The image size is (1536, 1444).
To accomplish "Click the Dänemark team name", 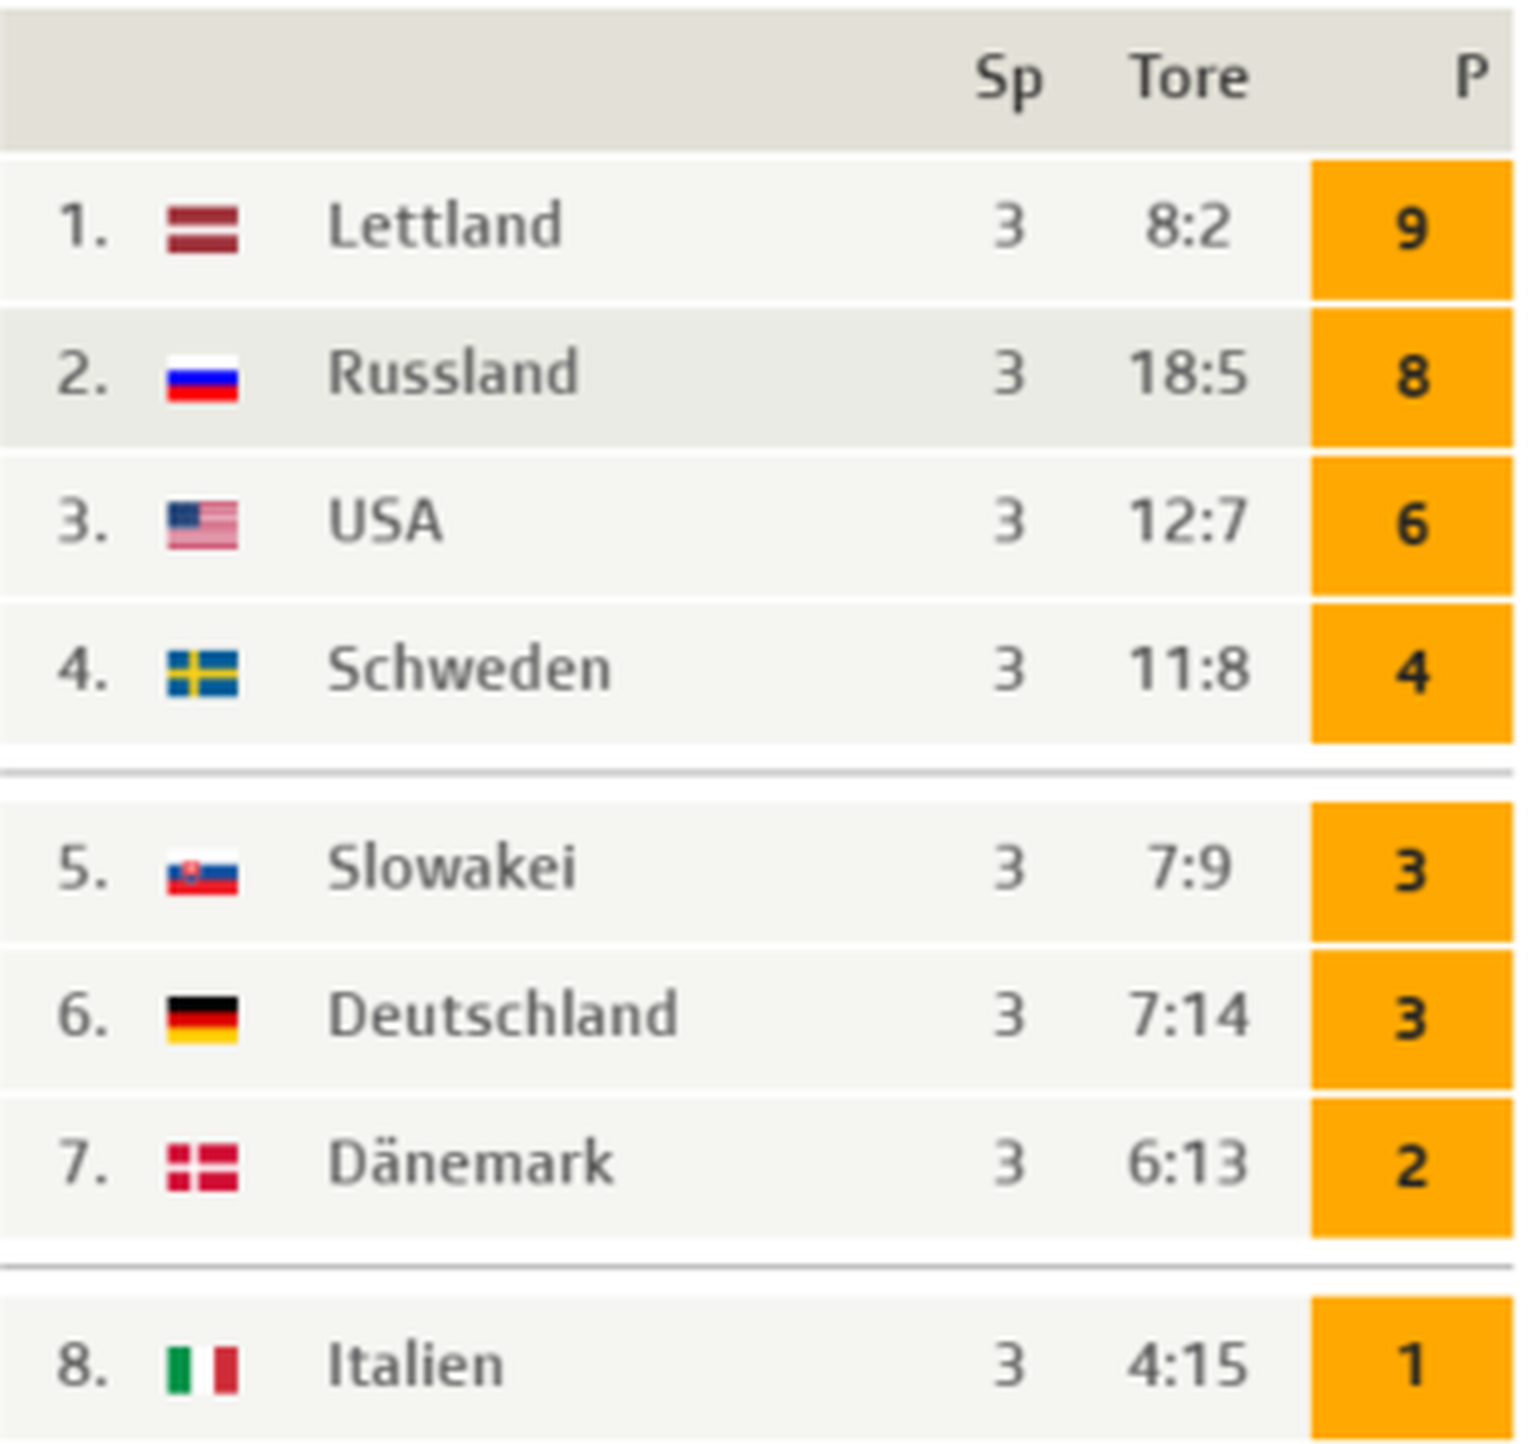I will click(471, 1163).
